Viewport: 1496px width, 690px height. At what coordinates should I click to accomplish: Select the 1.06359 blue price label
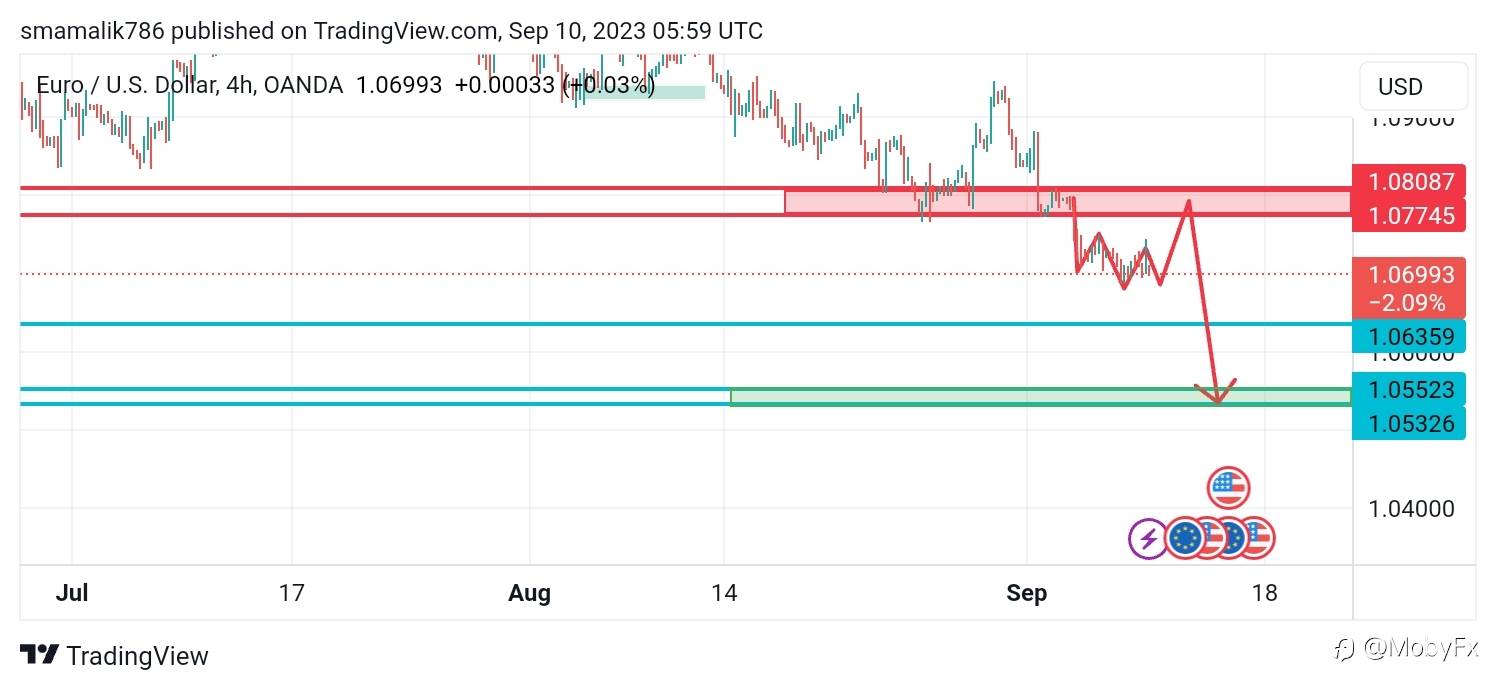1409,336
